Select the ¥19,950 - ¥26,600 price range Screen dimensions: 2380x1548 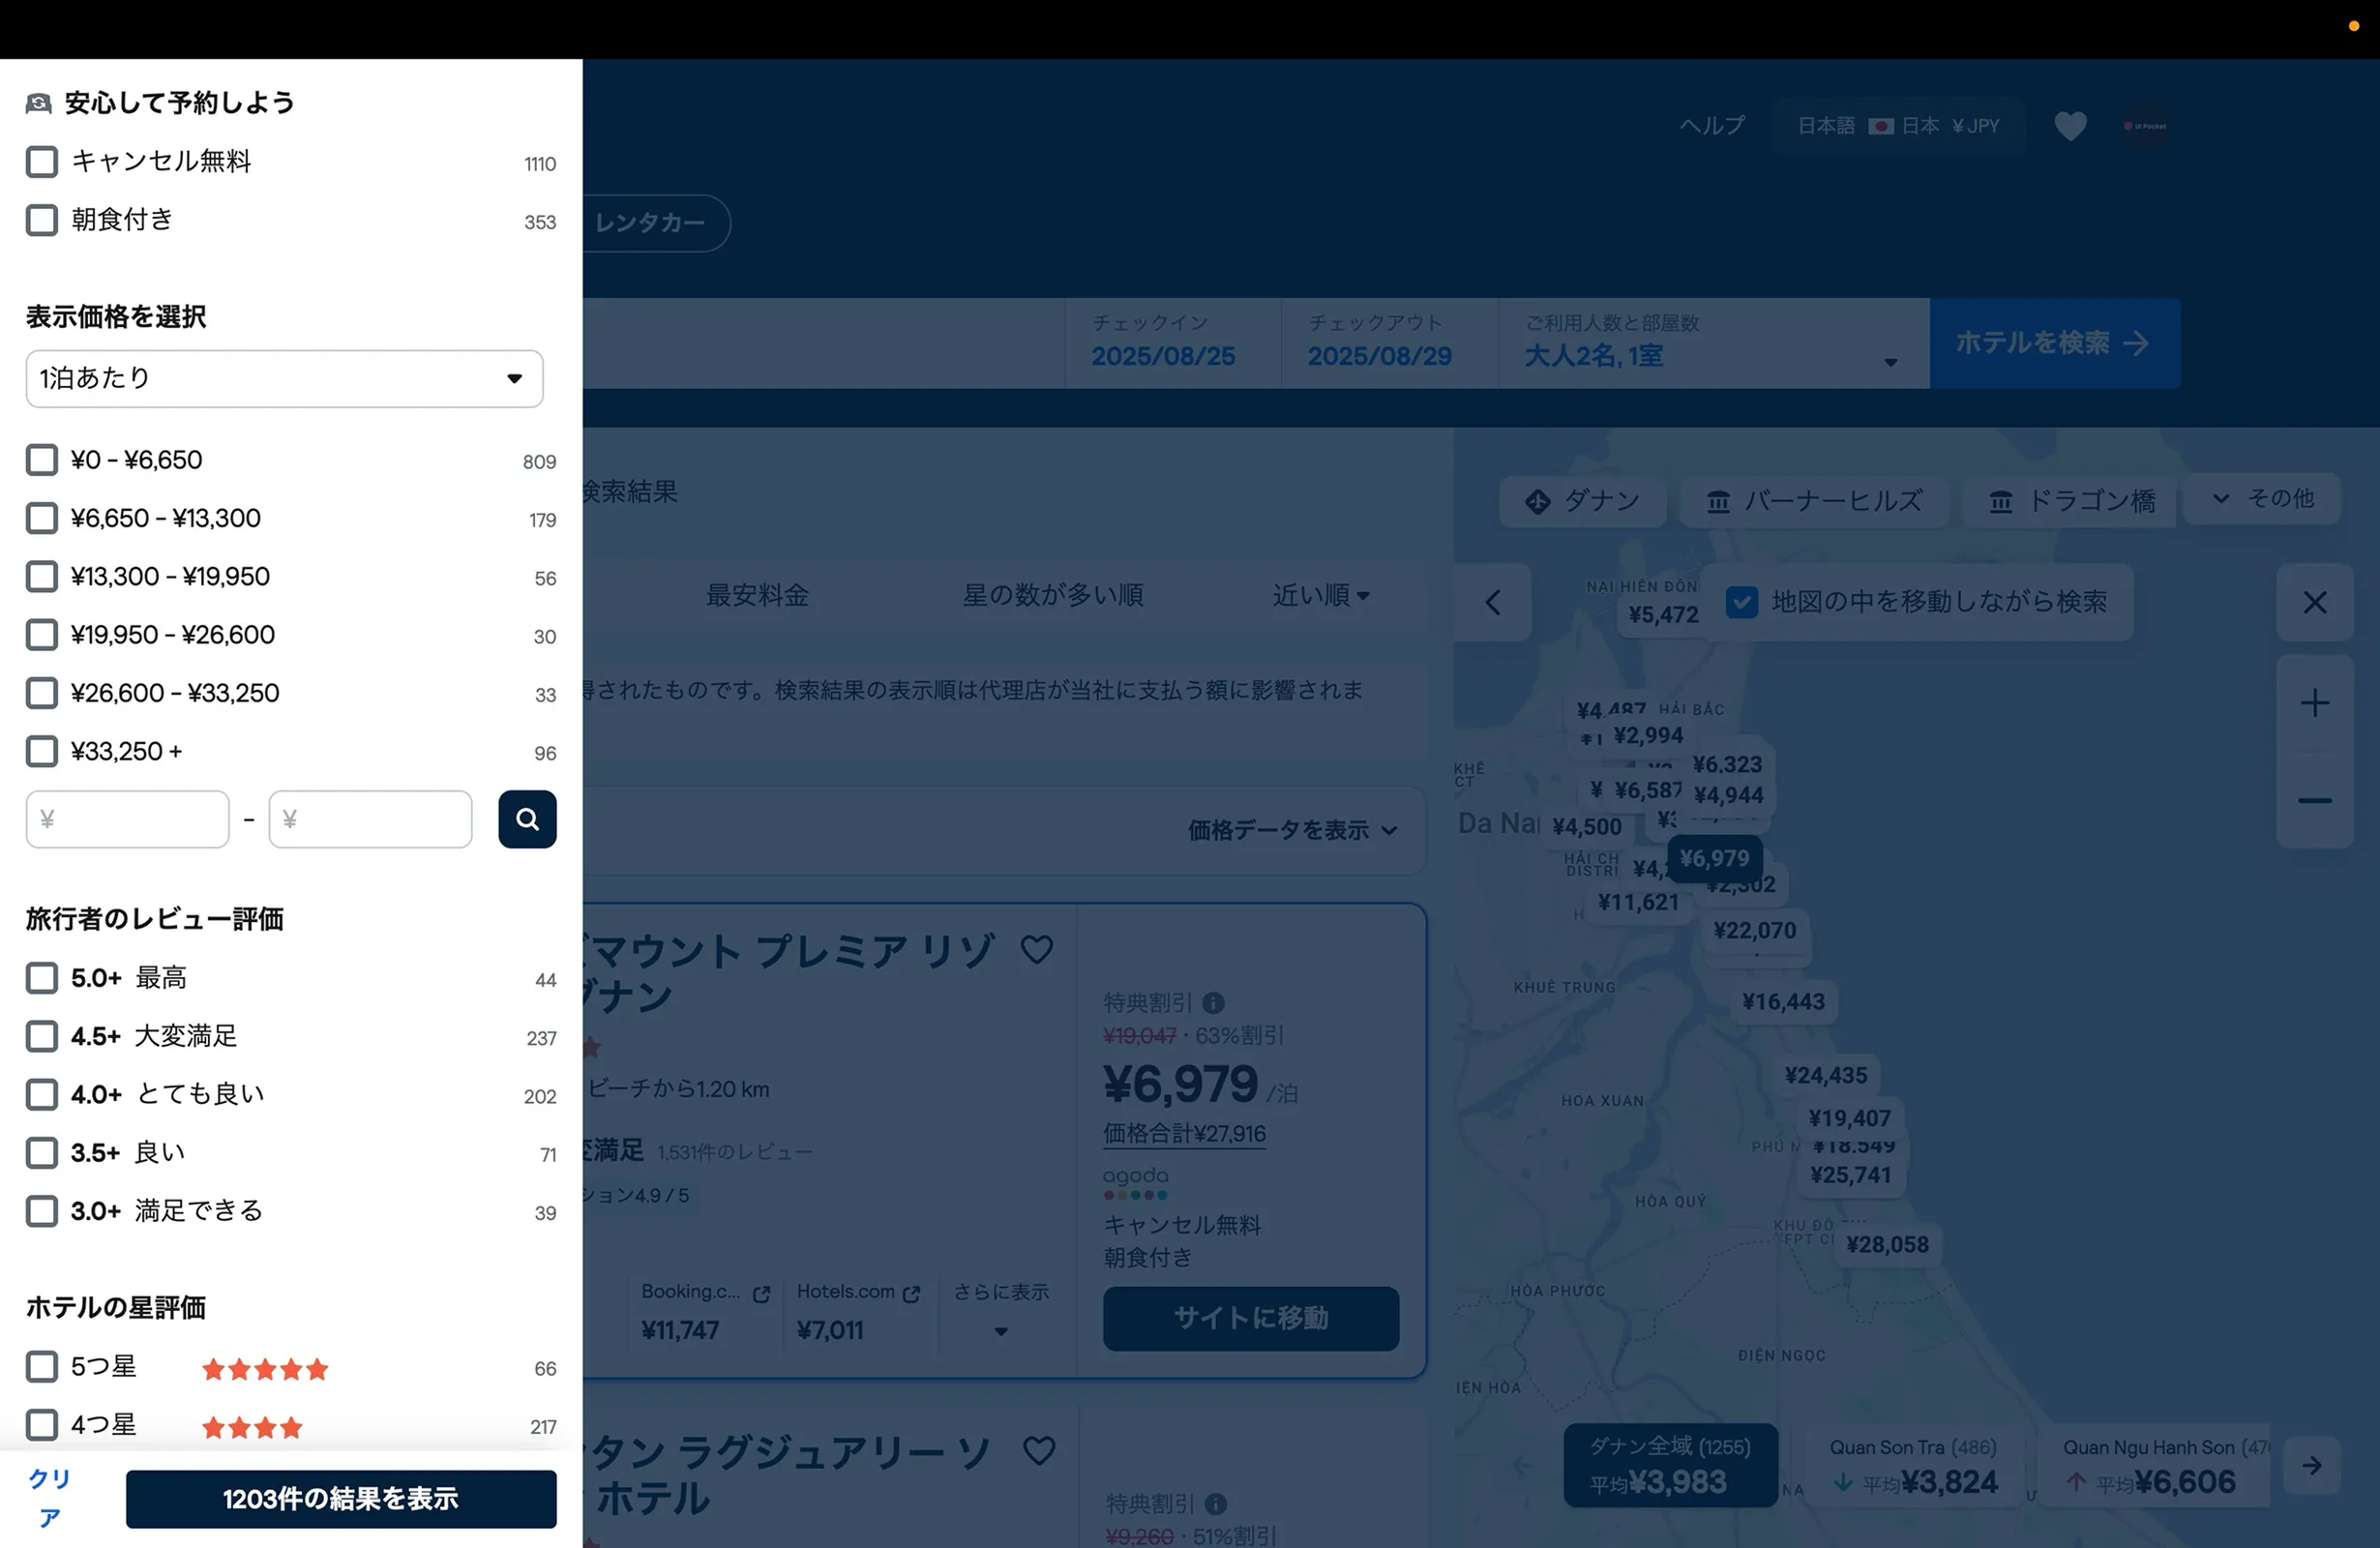41,635
